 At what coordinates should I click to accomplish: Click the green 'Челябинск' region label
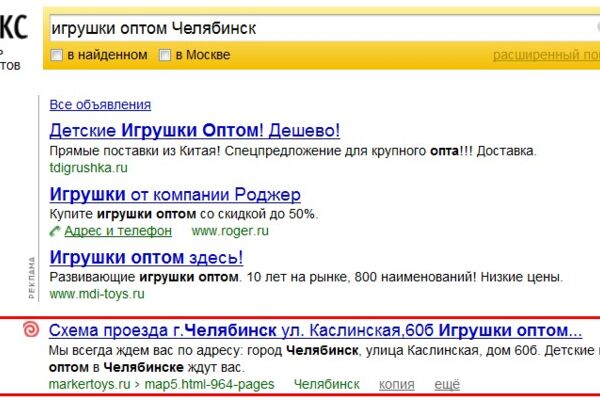click(326, 384)
